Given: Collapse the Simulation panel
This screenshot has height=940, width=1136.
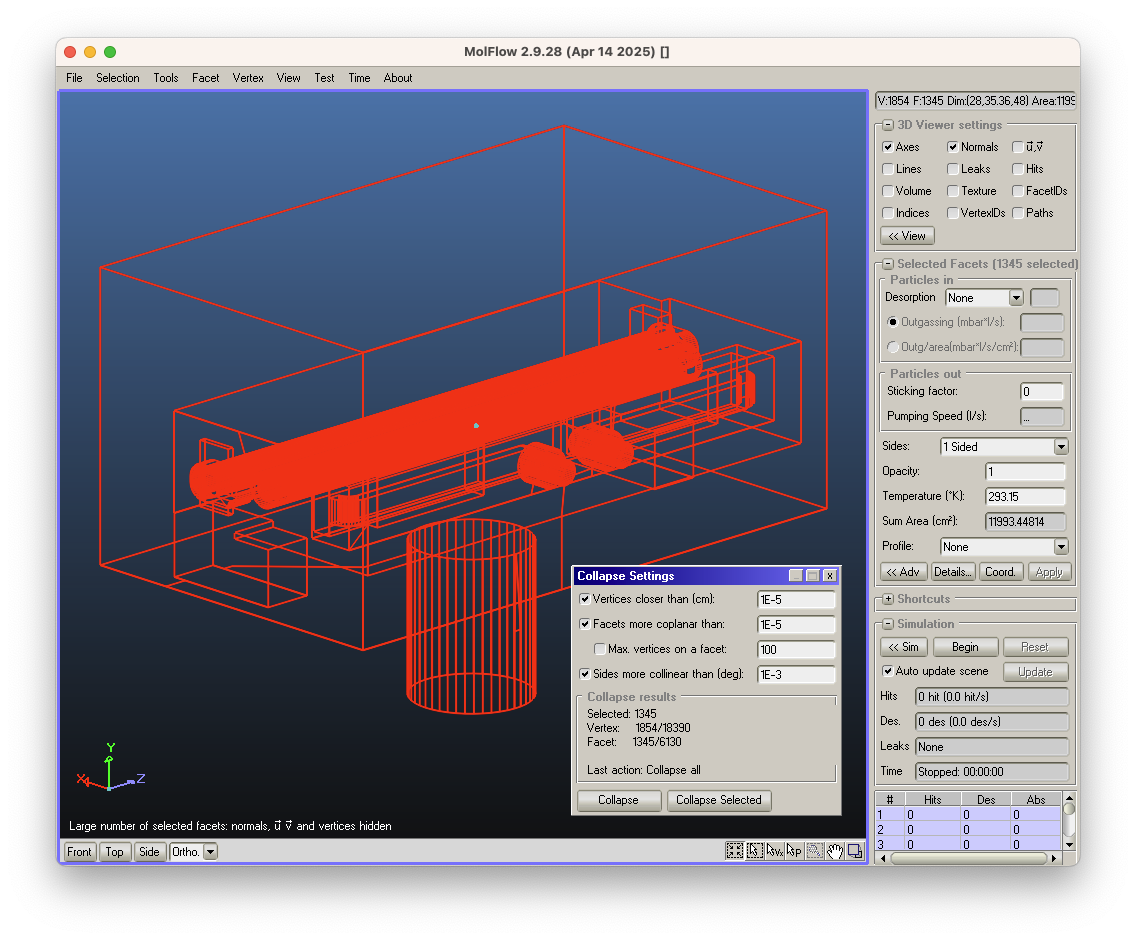Looking at the screenshot, I should coord(888,623).
